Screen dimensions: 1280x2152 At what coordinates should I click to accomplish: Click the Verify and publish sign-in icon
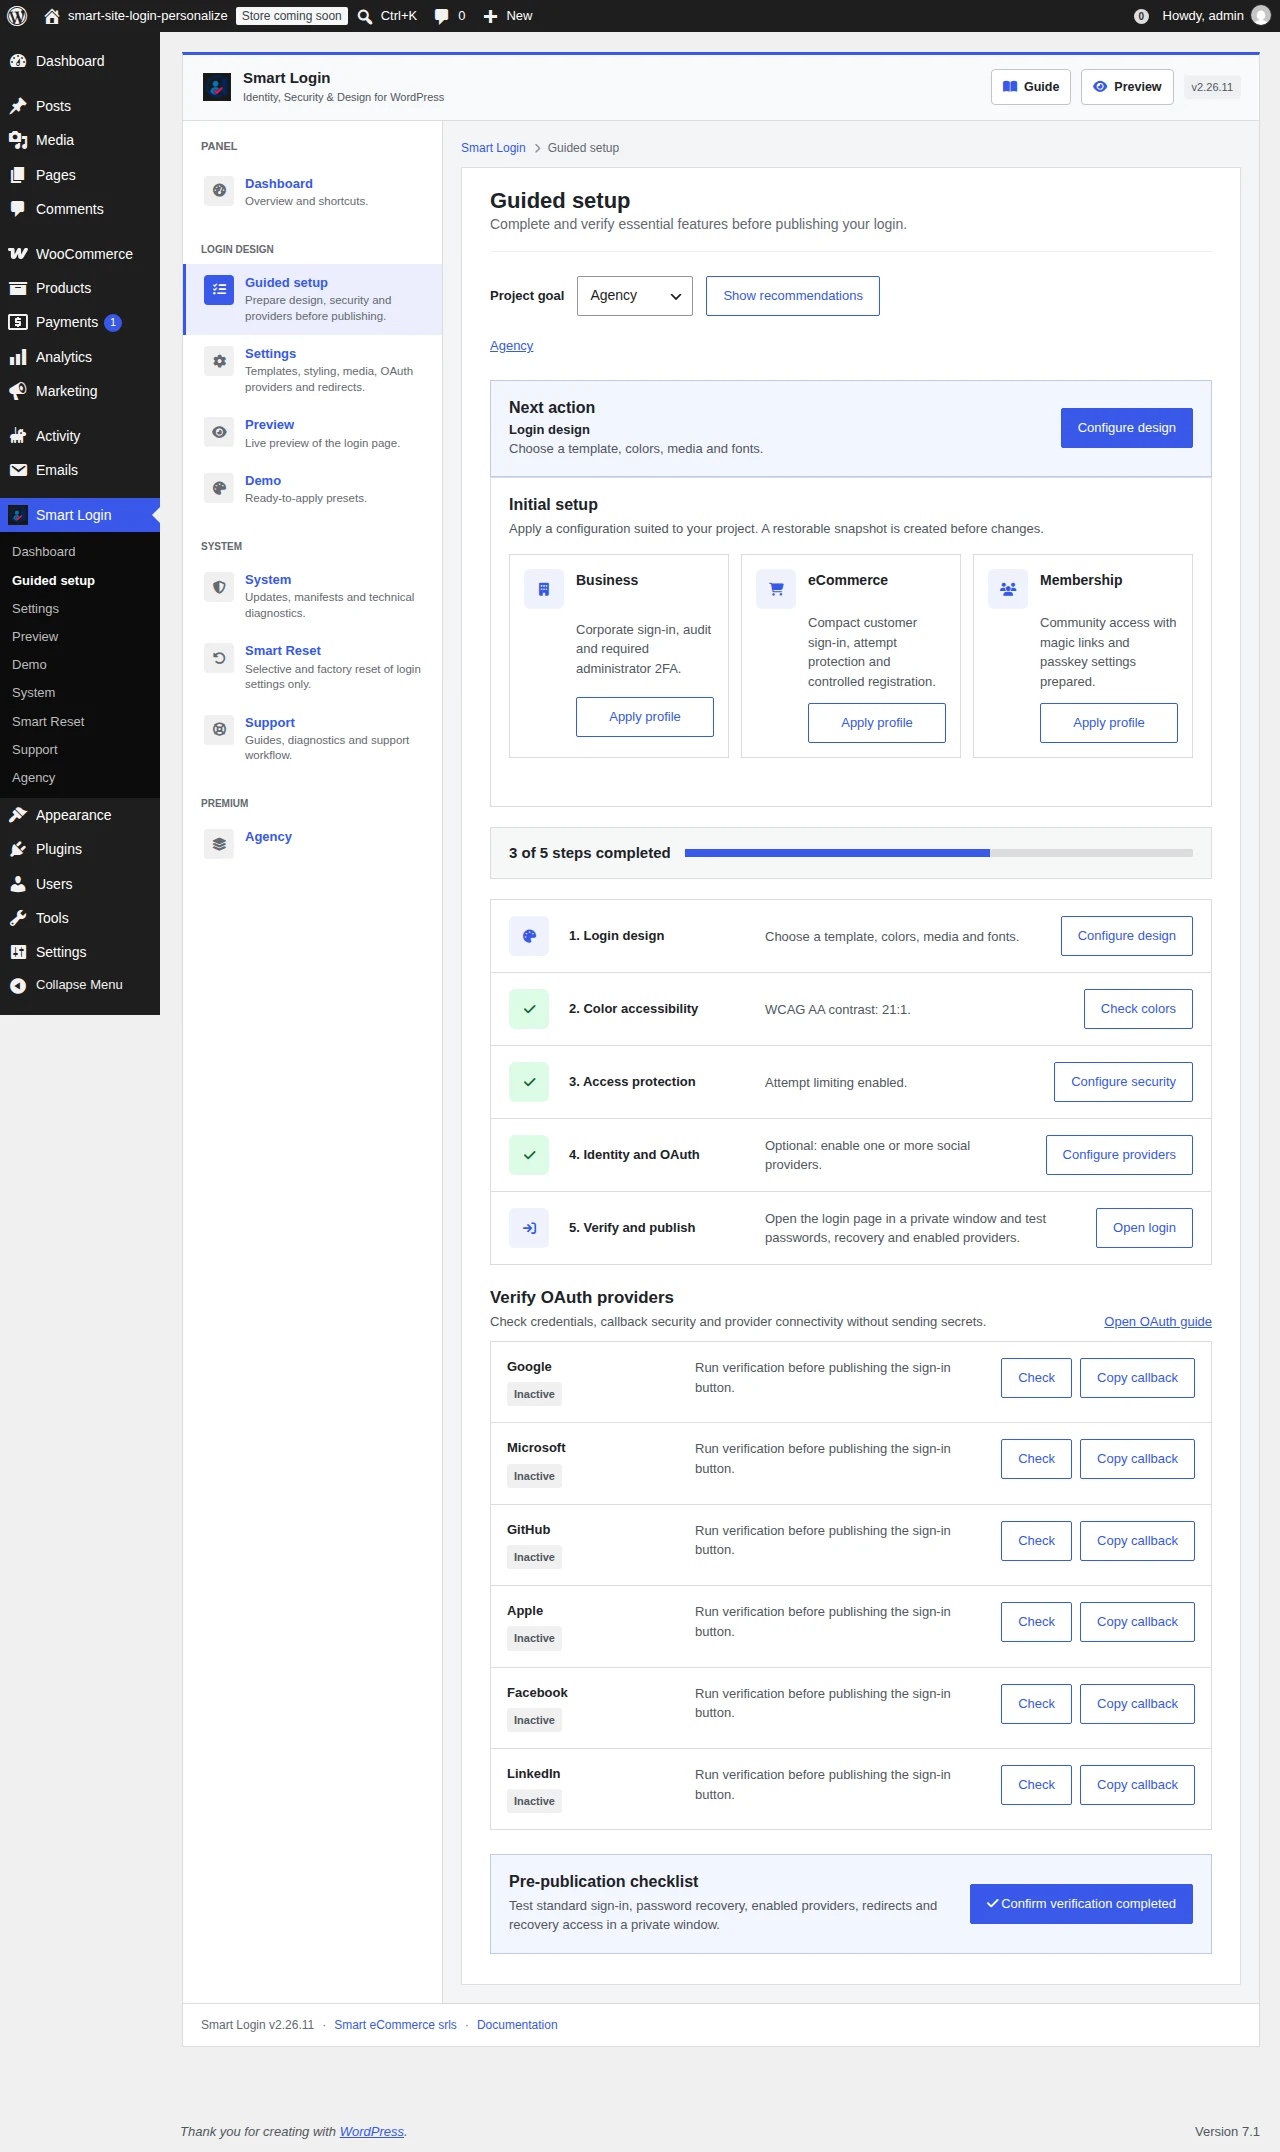[x=529, y=1228]
